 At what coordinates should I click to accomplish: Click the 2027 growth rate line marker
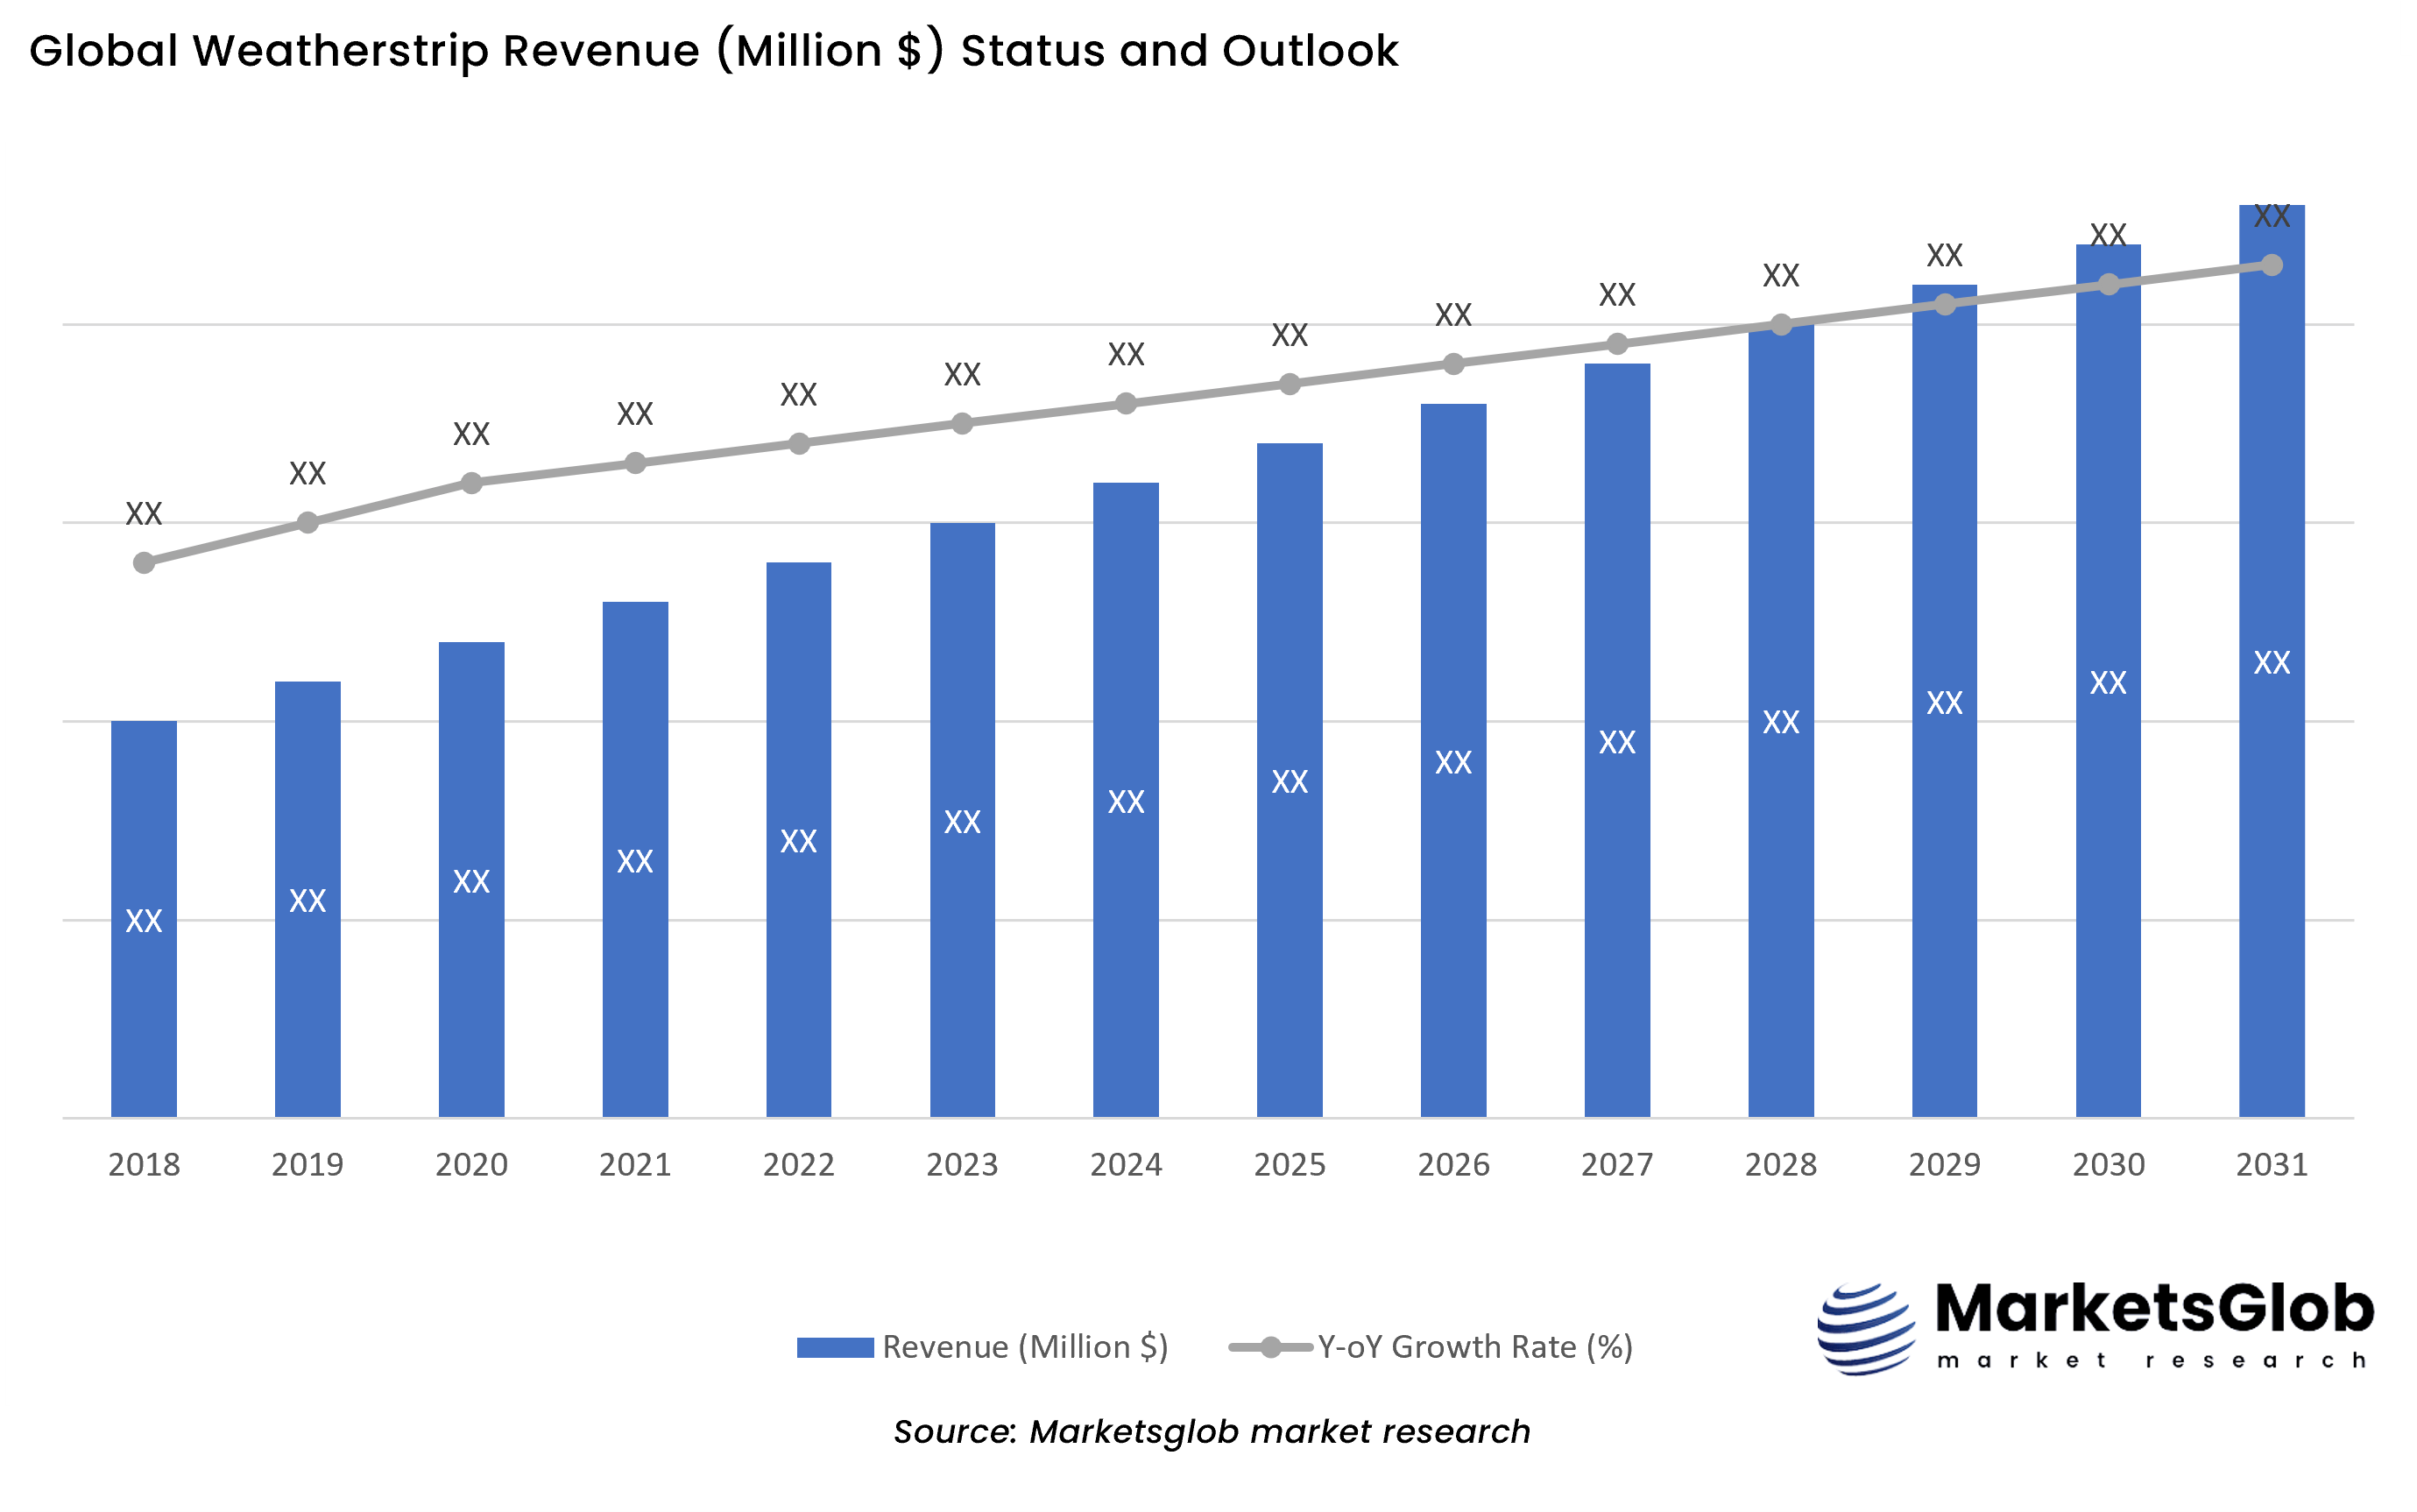pos(1617,344)
